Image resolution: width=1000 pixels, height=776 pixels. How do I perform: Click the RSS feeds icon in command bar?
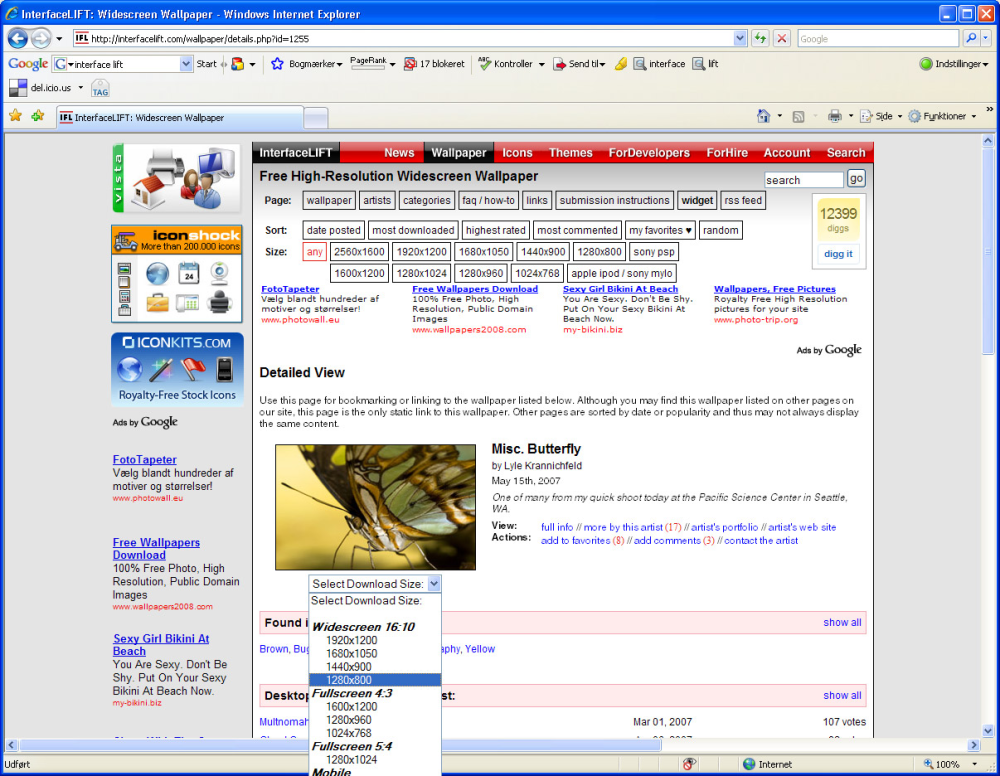(798, 116)
